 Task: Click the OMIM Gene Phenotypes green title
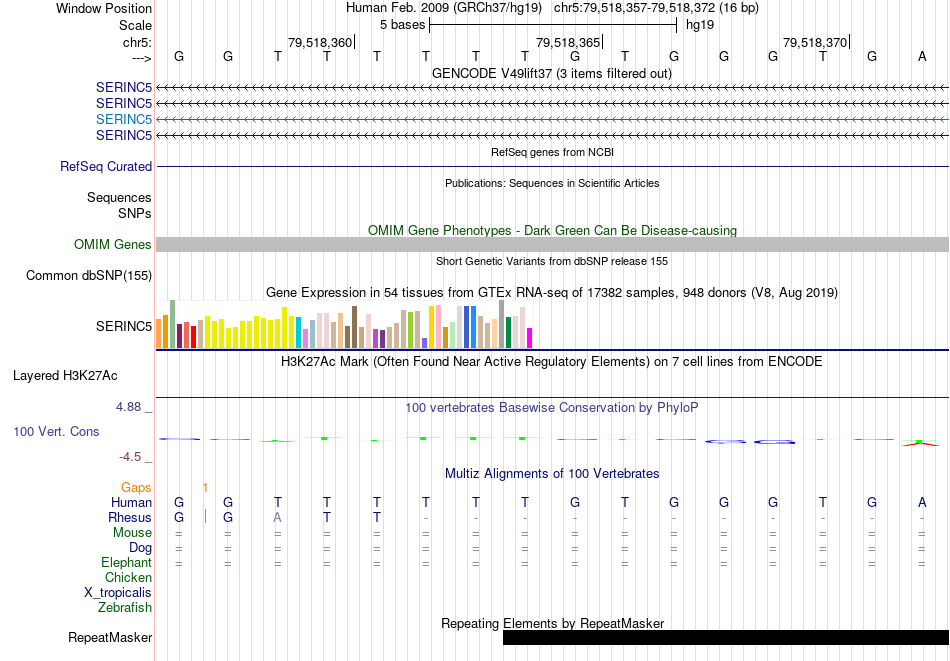pos(552,231)
